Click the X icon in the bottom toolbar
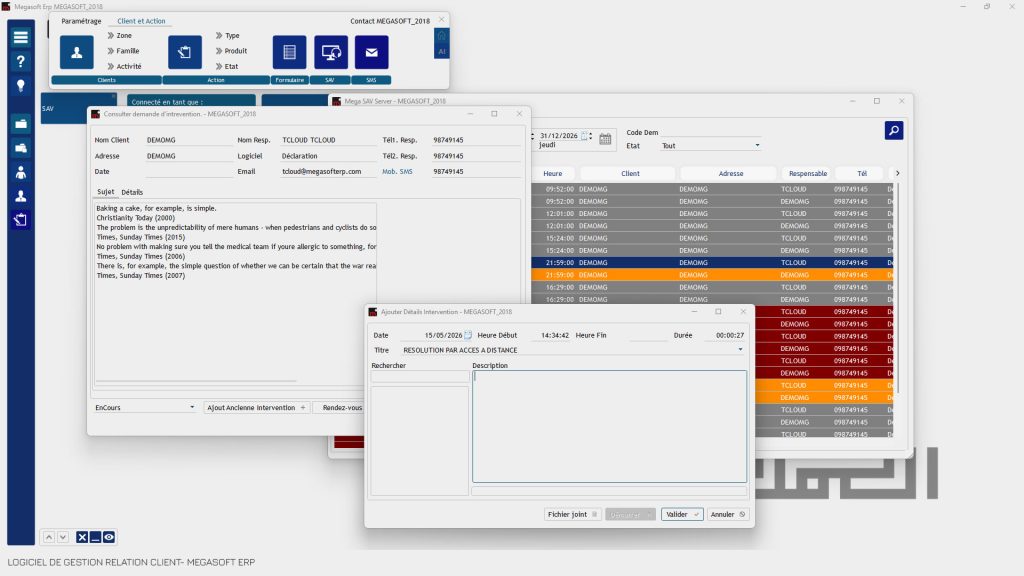This screenshot has width=1024, height=576. pos(82,537)
